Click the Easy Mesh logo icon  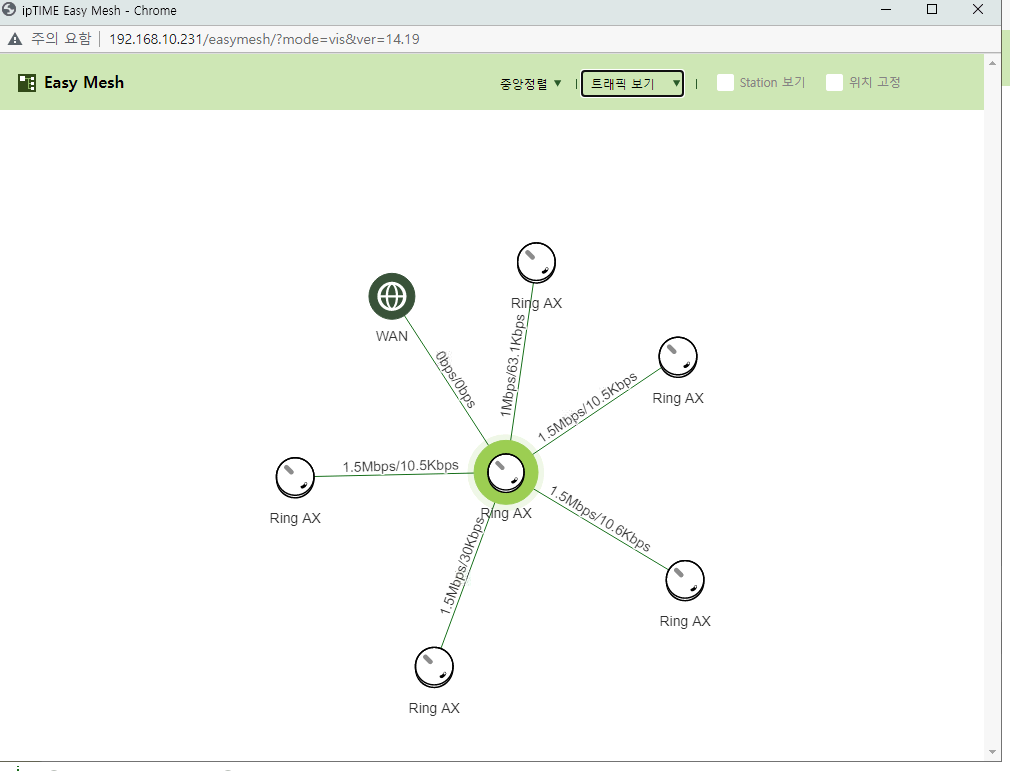coord(26,82)
